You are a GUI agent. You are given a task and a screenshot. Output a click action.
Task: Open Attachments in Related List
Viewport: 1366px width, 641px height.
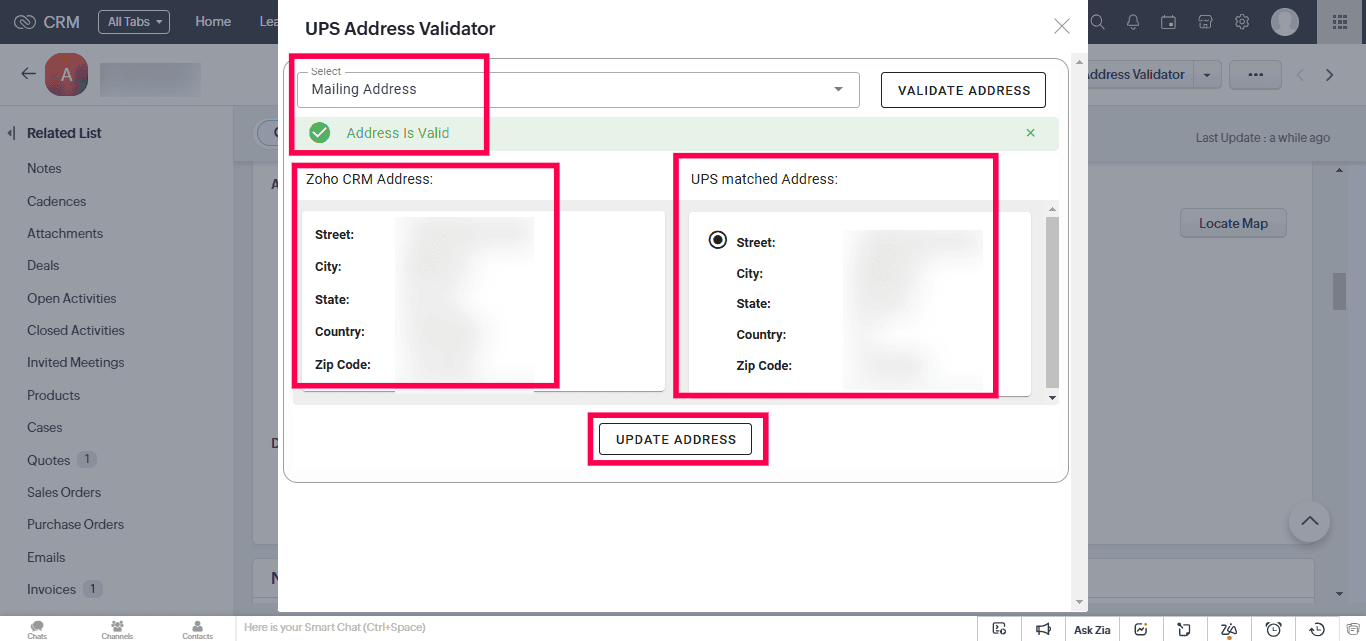coord(65,233)
